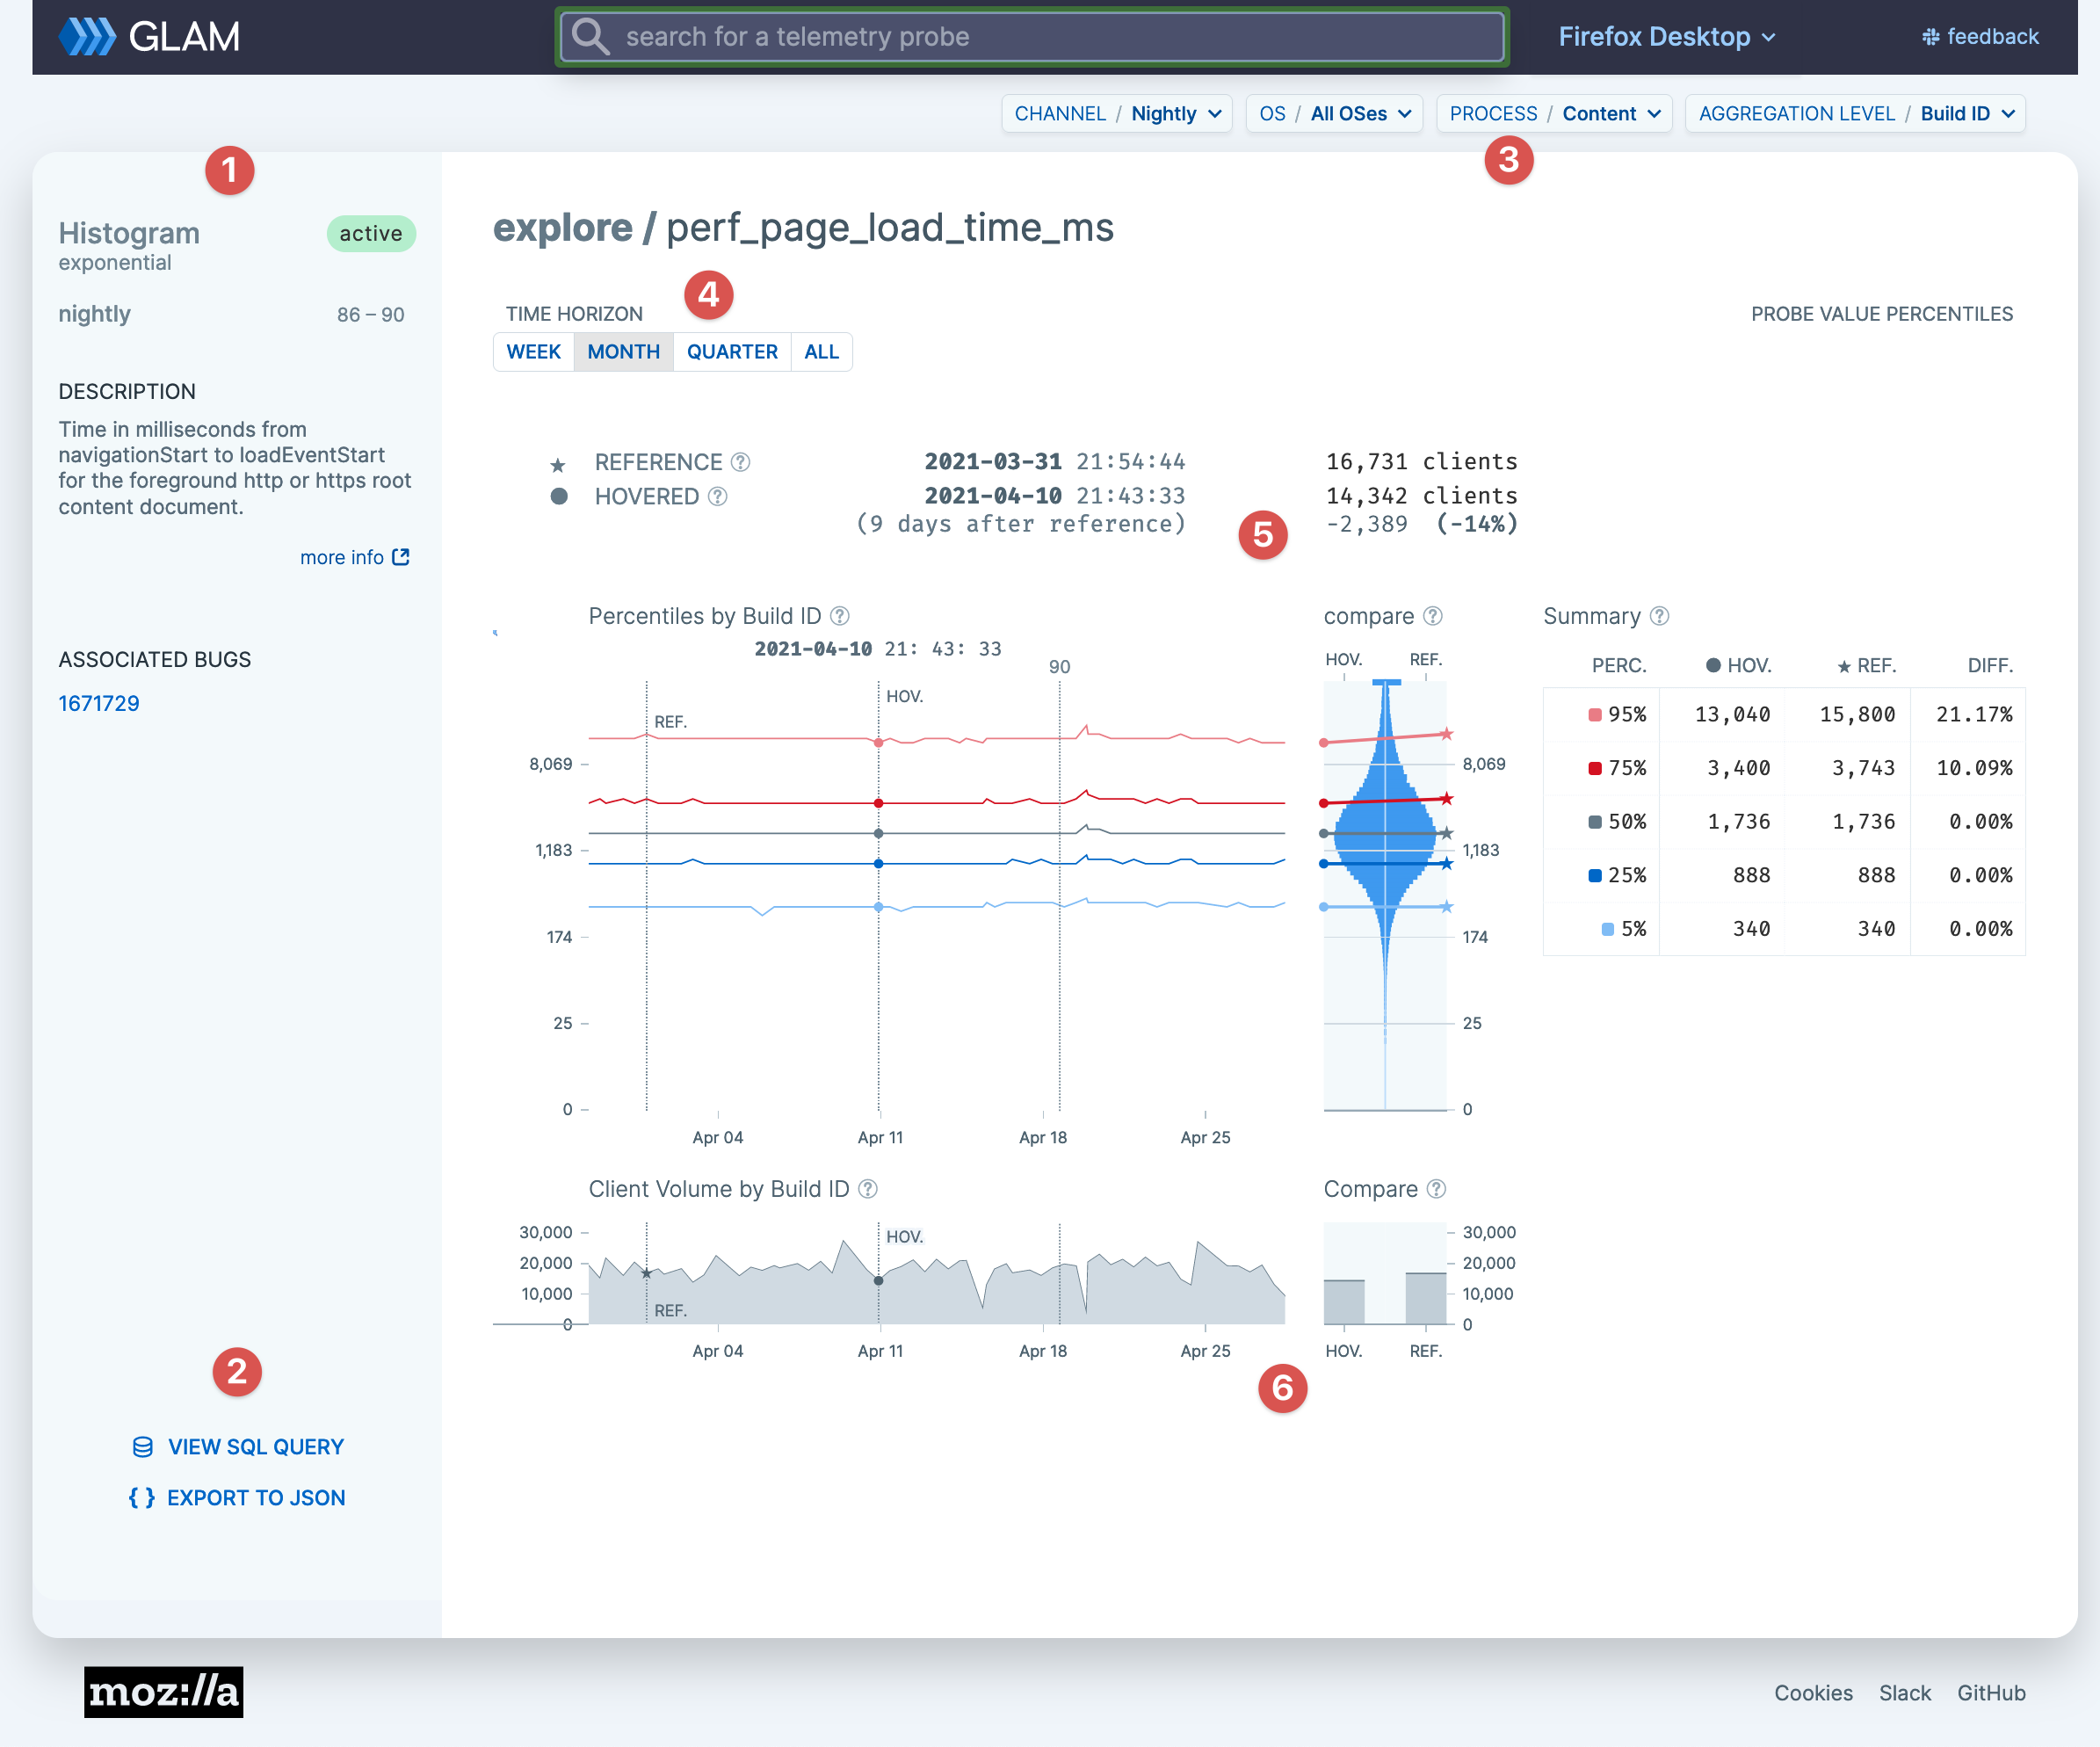Open the Firefox Desktop product dropdown
Screen dimensions: 2100x1747
point(1666,37)
